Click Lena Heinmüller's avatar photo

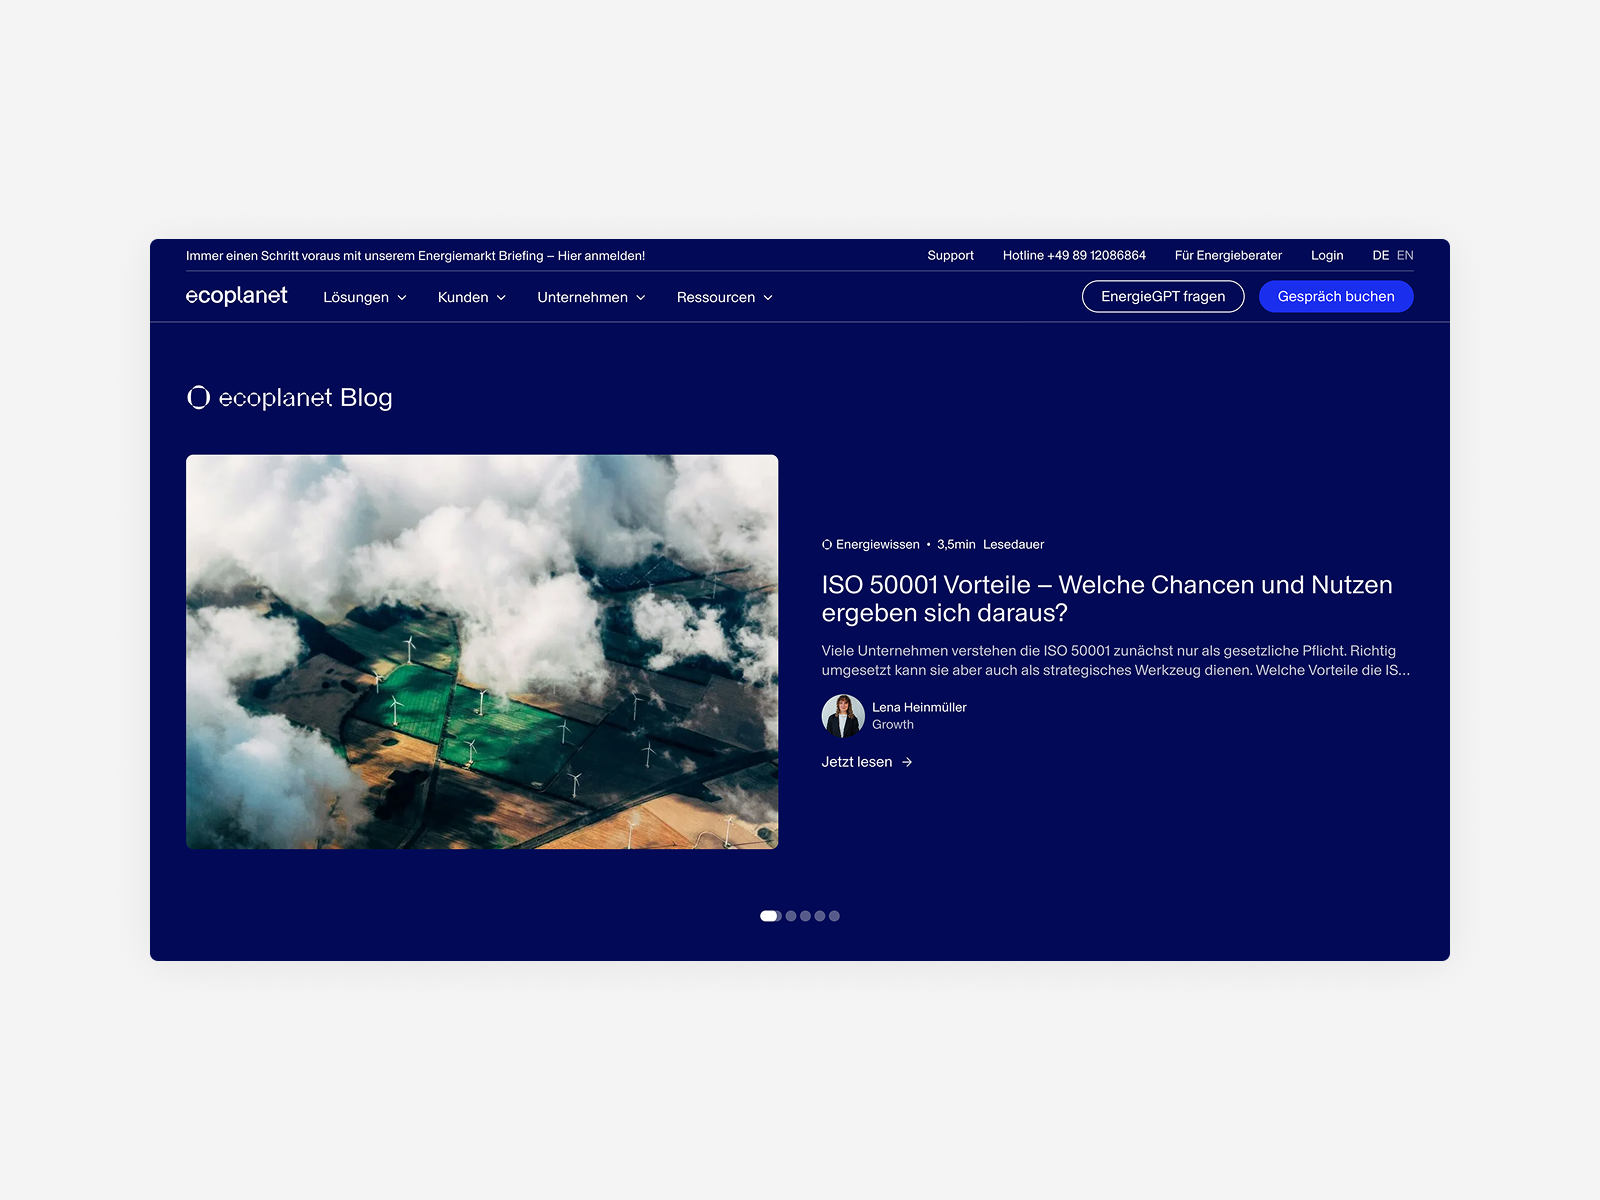pyautogui.click(x=843, y=716)
